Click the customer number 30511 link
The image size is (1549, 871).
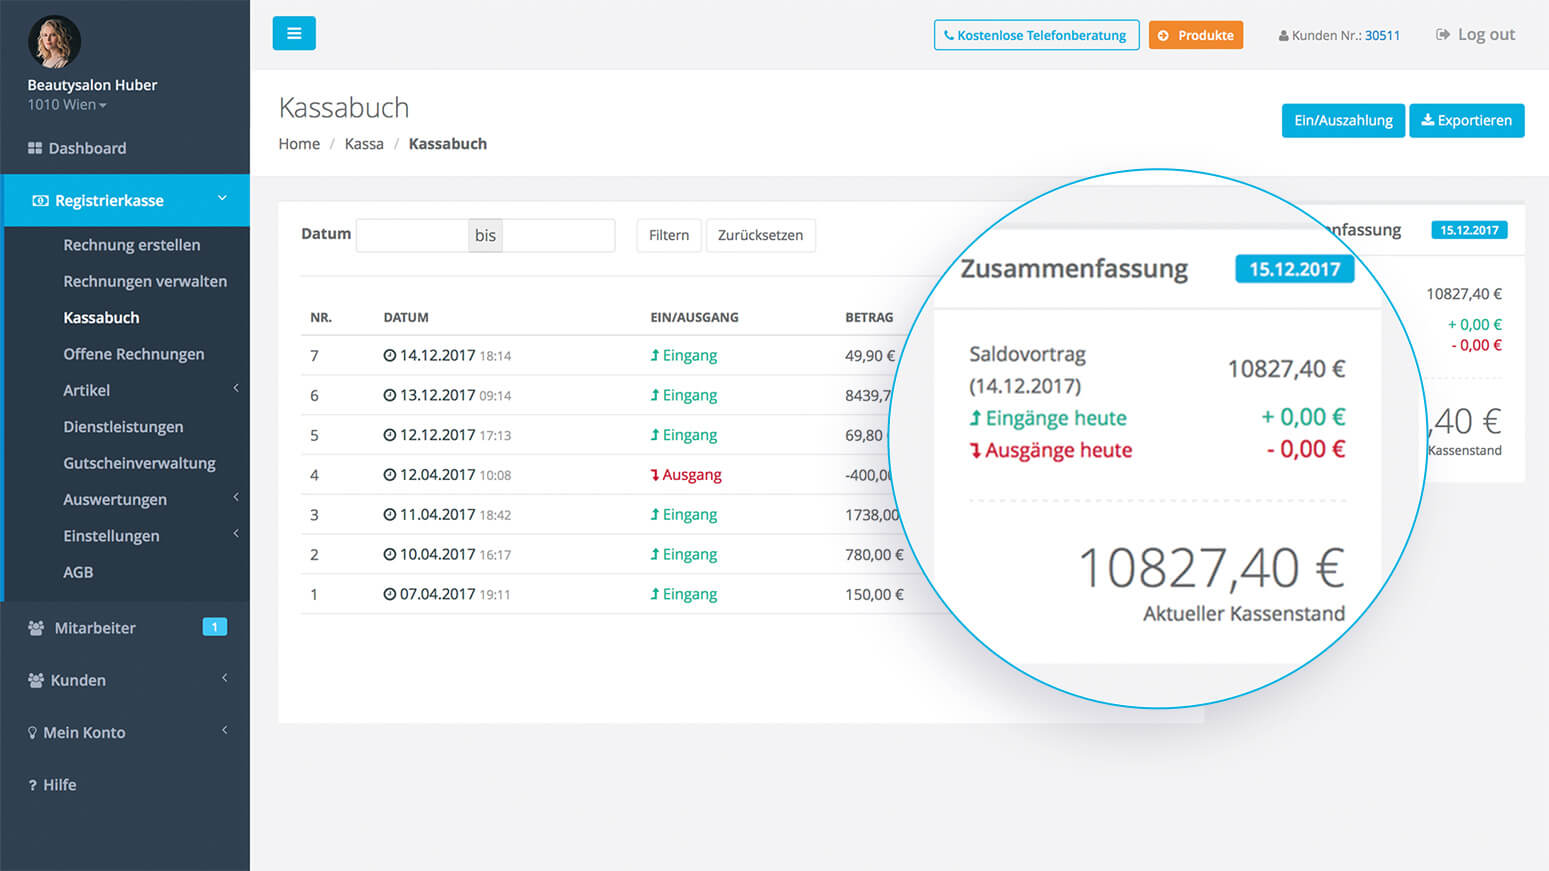tap(1383, 35)
